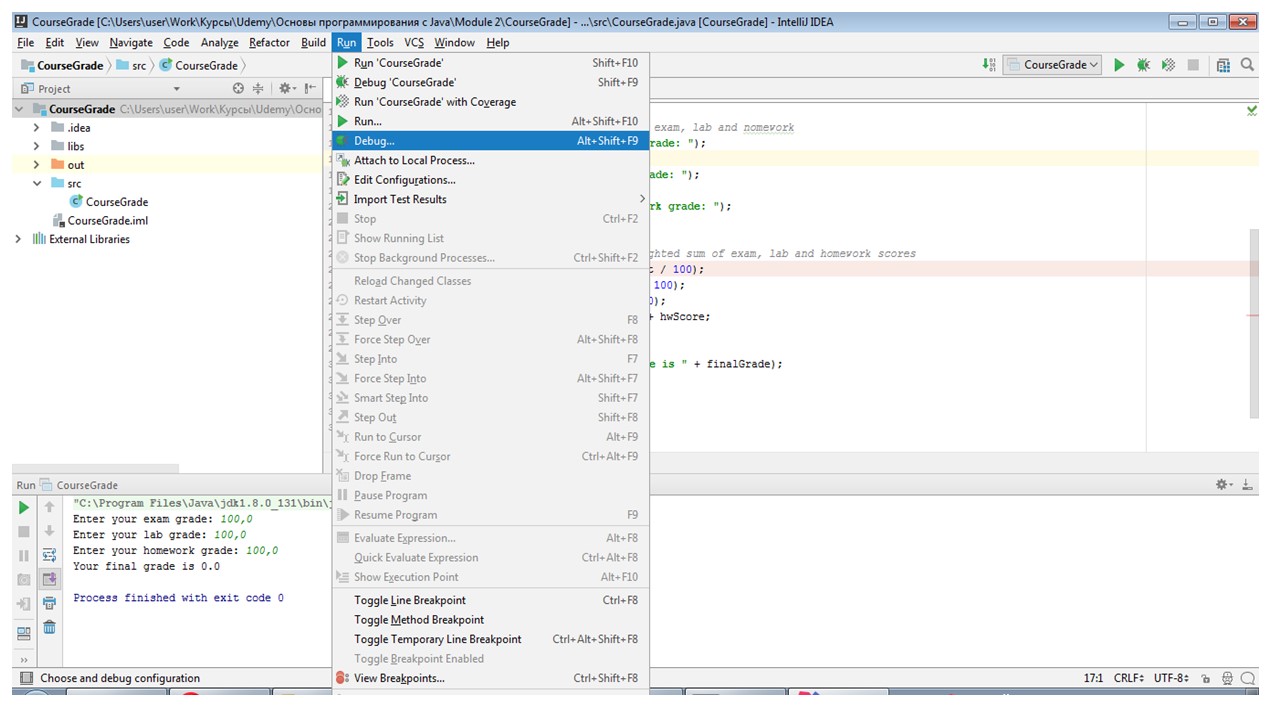Click the Run with Coverage toolbar icon
The height and width of the screenshot is (720, 1280).
1167,65
